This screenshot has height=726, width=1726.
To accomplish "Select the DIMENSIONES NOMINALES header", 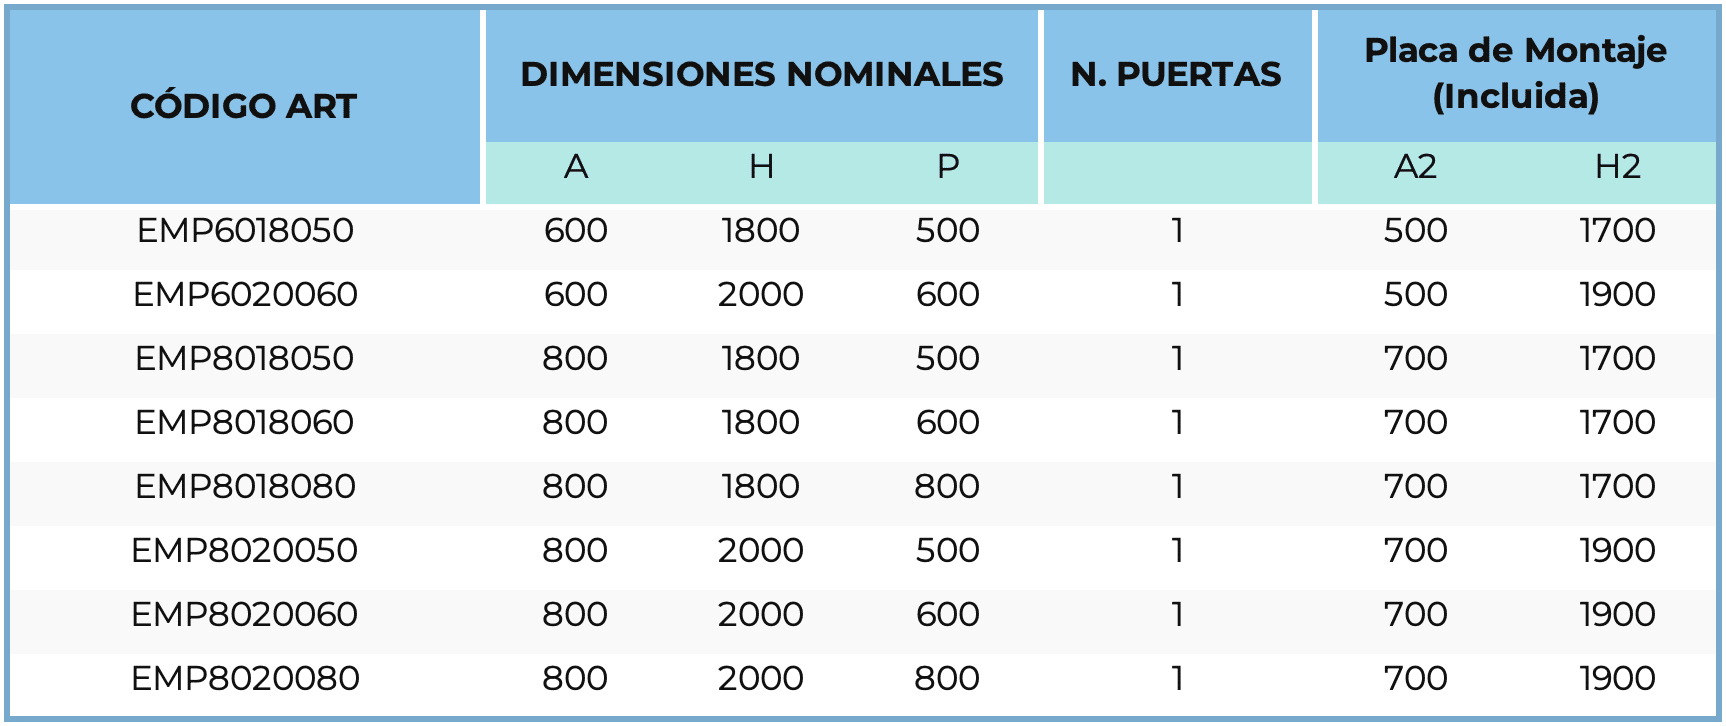I will click(x=761, y=74).
